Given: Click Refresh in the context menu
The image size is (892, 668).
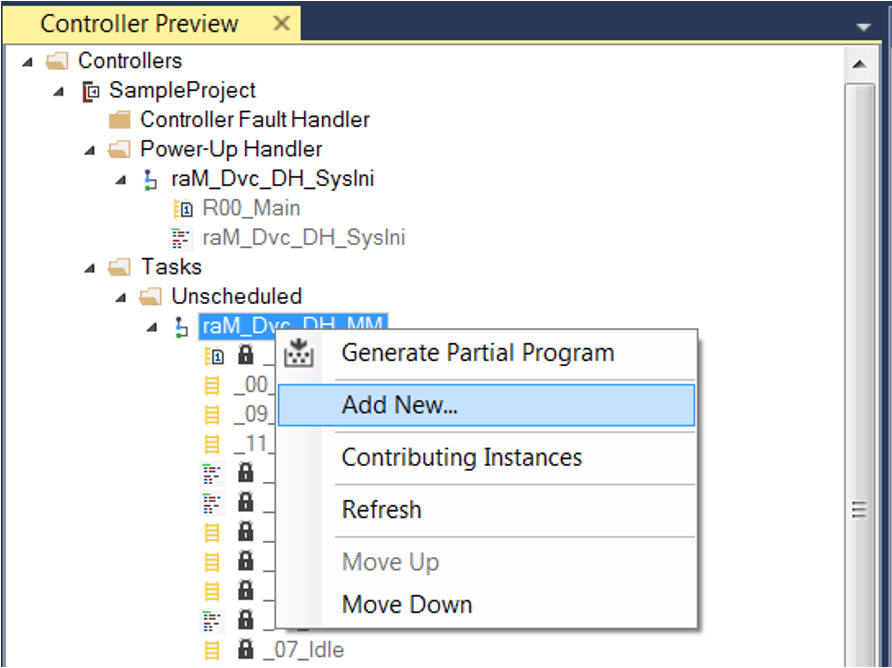Looking at the screenshot, I should tap(486, 510).
